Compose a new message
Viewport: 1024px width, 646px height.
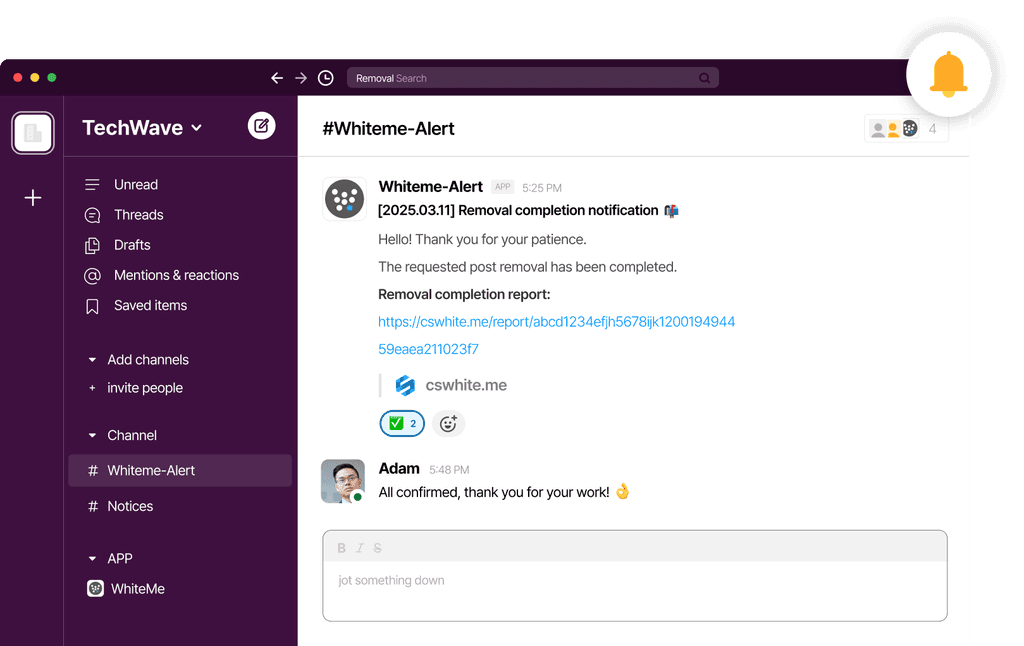coord(261,125)
